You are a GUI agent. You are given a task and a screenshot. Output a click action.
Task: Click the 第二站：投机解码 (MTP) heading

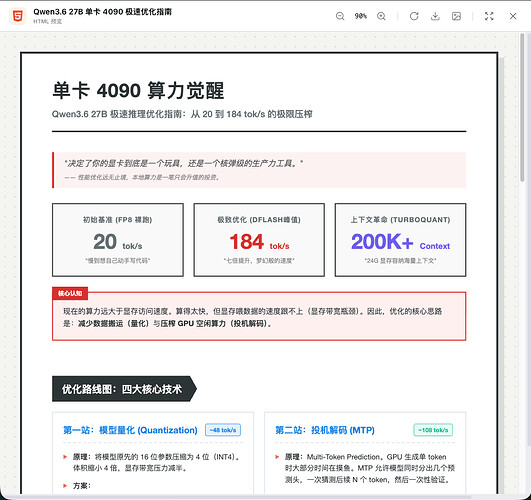[325, 430]
